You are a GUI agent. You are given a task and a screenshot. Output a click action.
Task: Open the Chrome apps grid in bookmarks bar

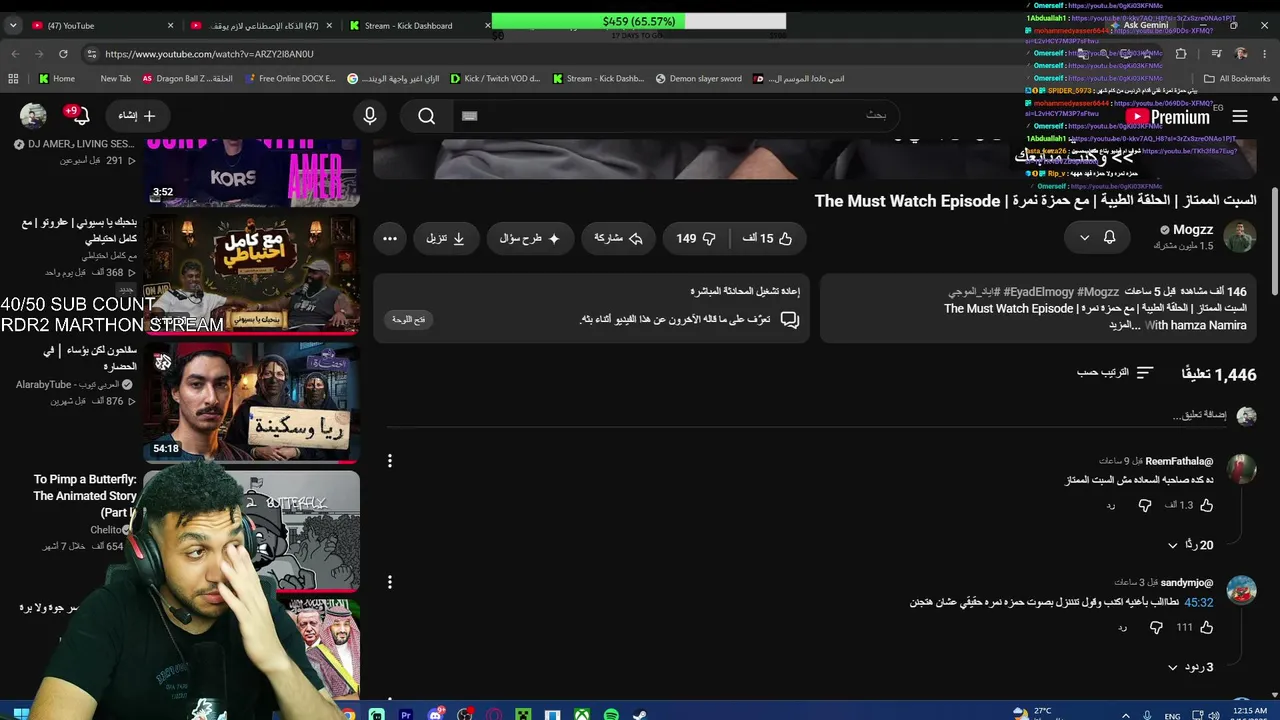click(13, 79)
